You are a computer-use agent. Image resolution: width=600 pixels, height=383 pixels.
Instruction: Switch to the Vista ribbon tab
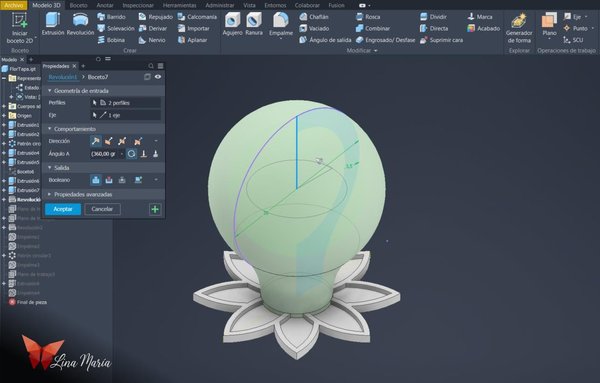249,5
